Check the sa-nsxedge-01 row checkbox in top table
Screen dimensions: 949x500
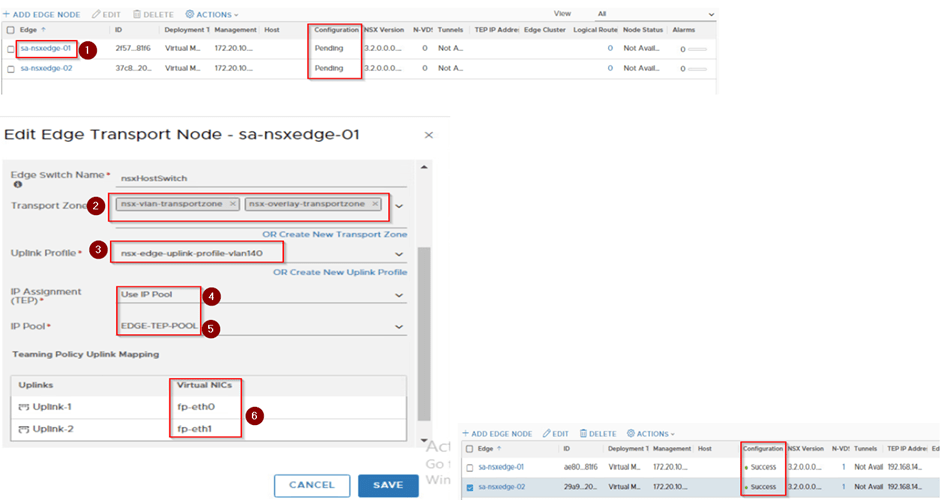[x=11, y=48]
